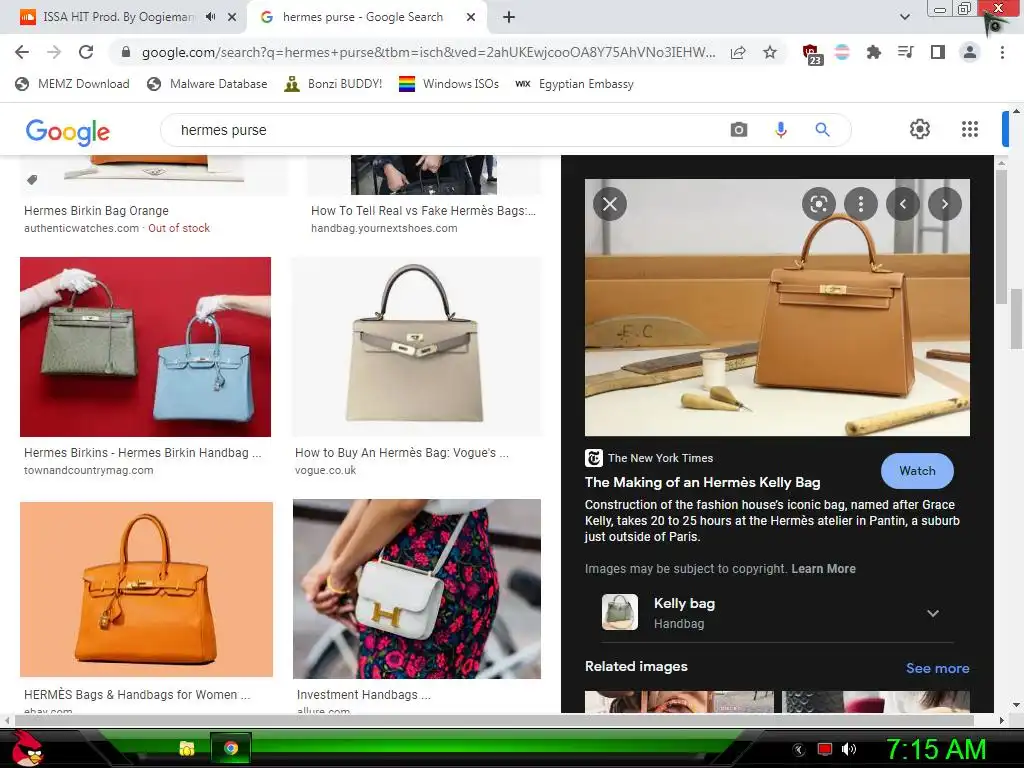The height and width of the screenshot is (768, 1024).
Task: Click the browser forward arrow
Action: point(54,52)
